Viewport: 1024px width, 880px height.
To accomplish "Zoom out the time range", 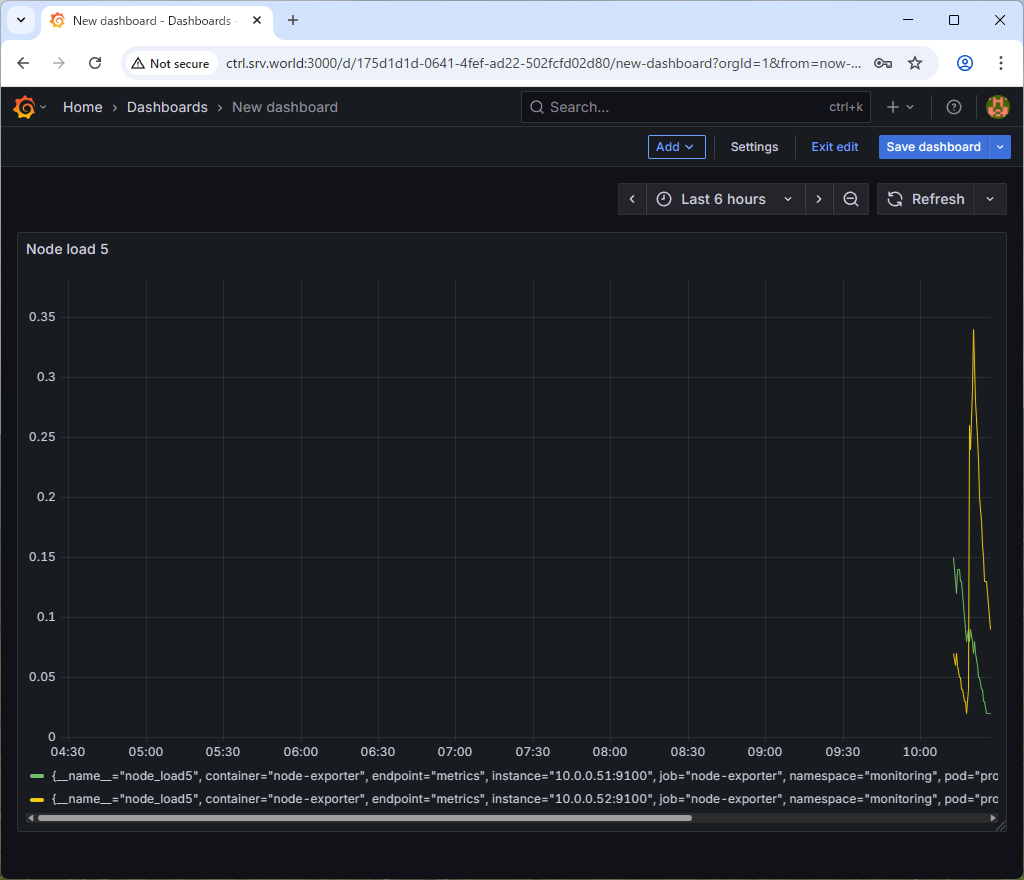I will tap(851, 199).
